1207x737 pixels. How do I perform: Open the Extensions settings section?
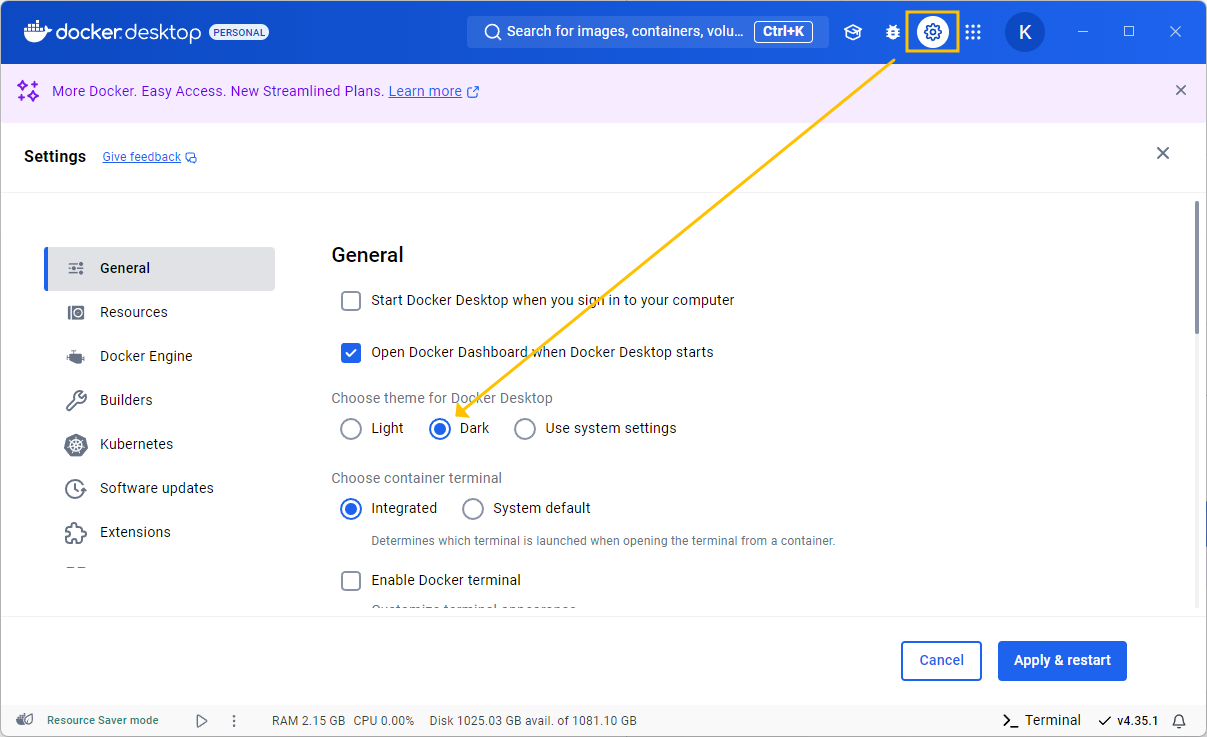click(160, 532)
